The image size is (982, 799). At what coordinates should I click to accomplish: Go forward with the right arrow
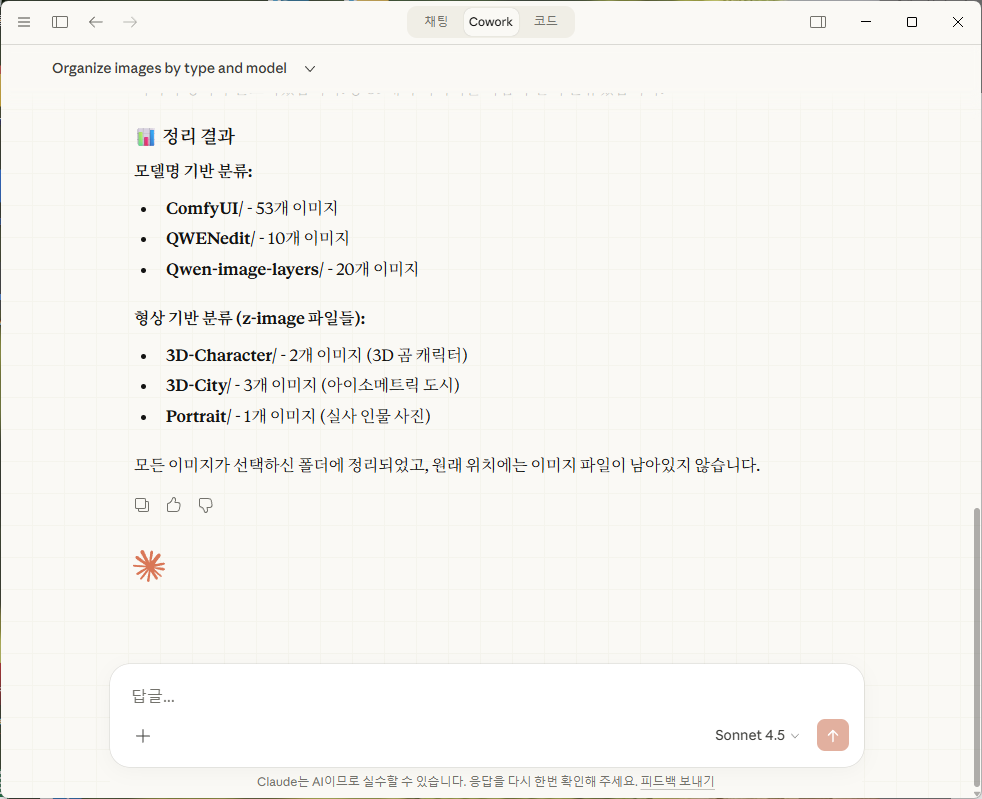pyautogui.click(x=130, y=22)
